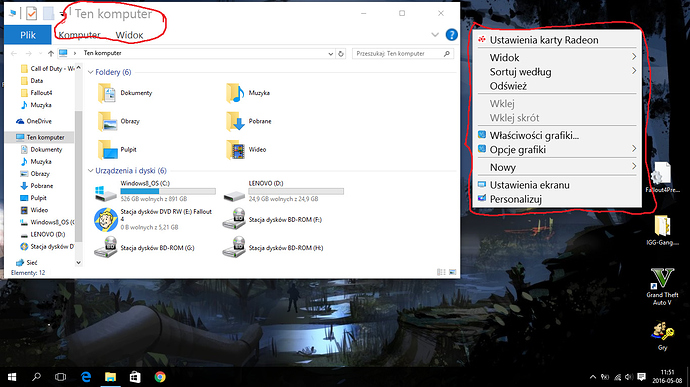
Task: Select the DVD RW (E:) Fallout 4 drive
Action: coord(154,219)
